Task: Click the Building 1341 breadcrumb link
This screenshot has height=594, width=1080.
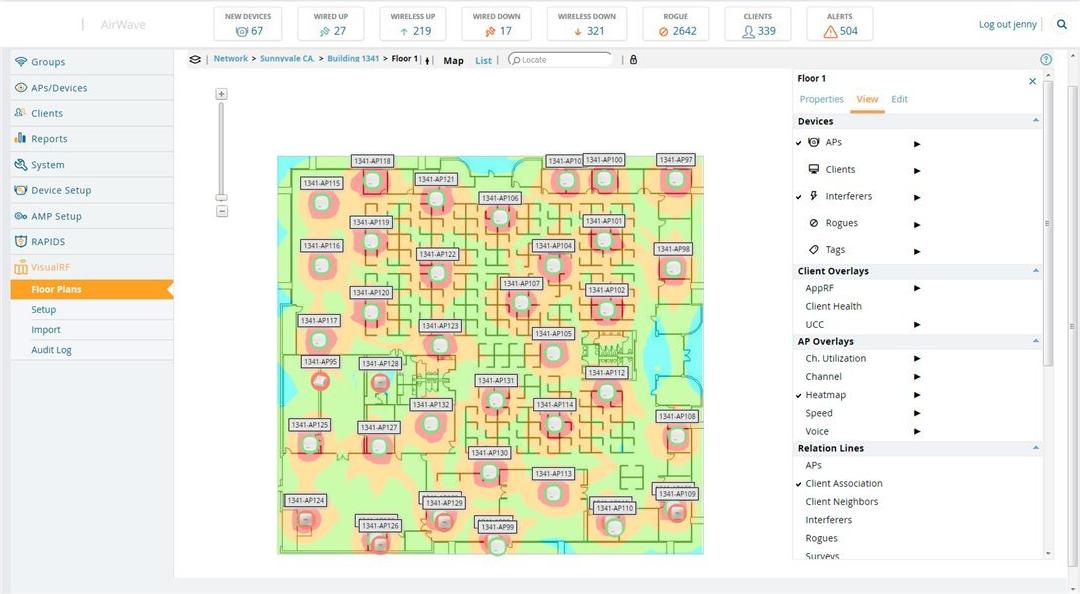Action: (x=353, y=59)
